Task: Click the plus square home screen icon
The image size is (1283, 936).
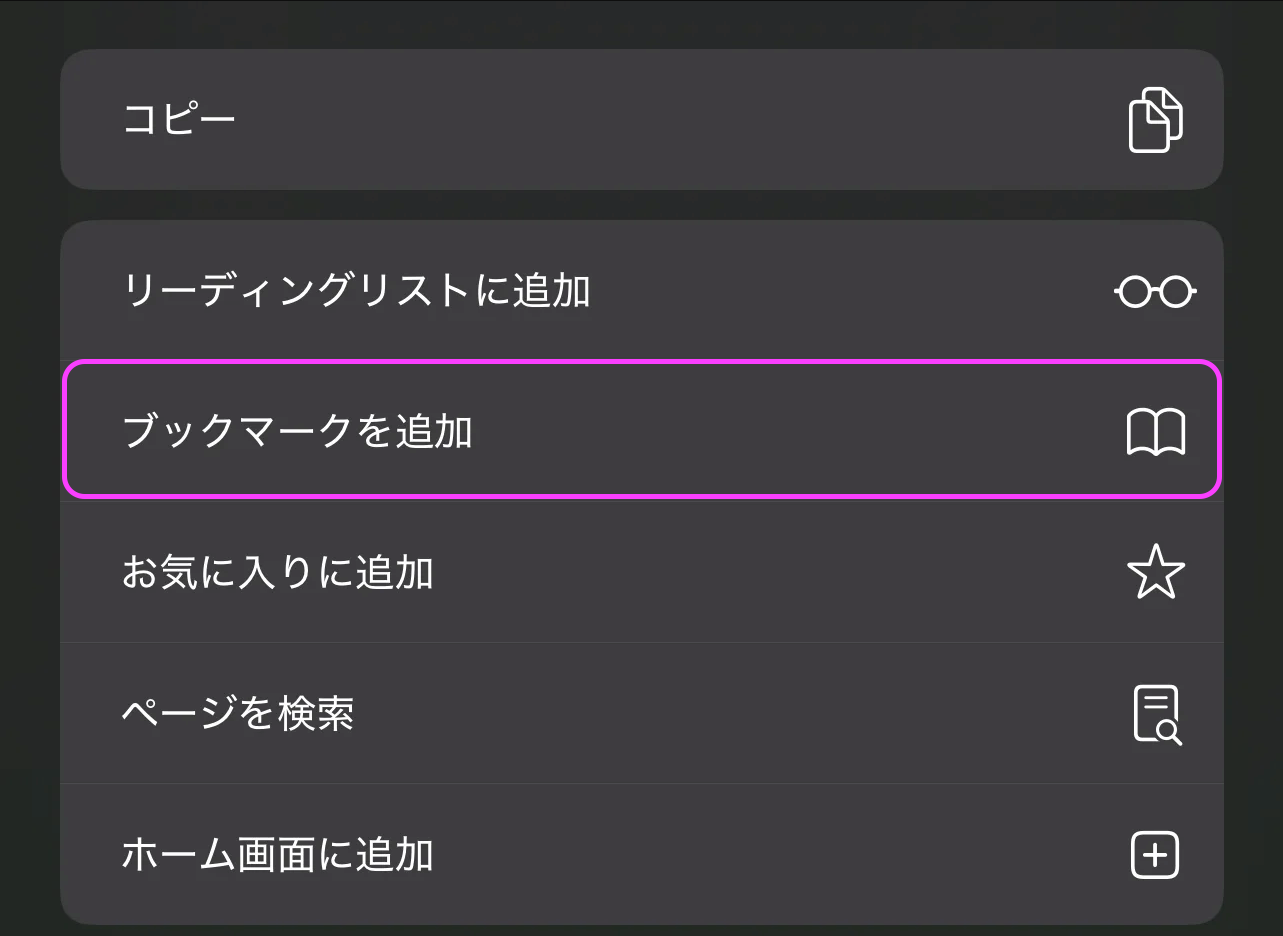Action: pos(1155,855)
